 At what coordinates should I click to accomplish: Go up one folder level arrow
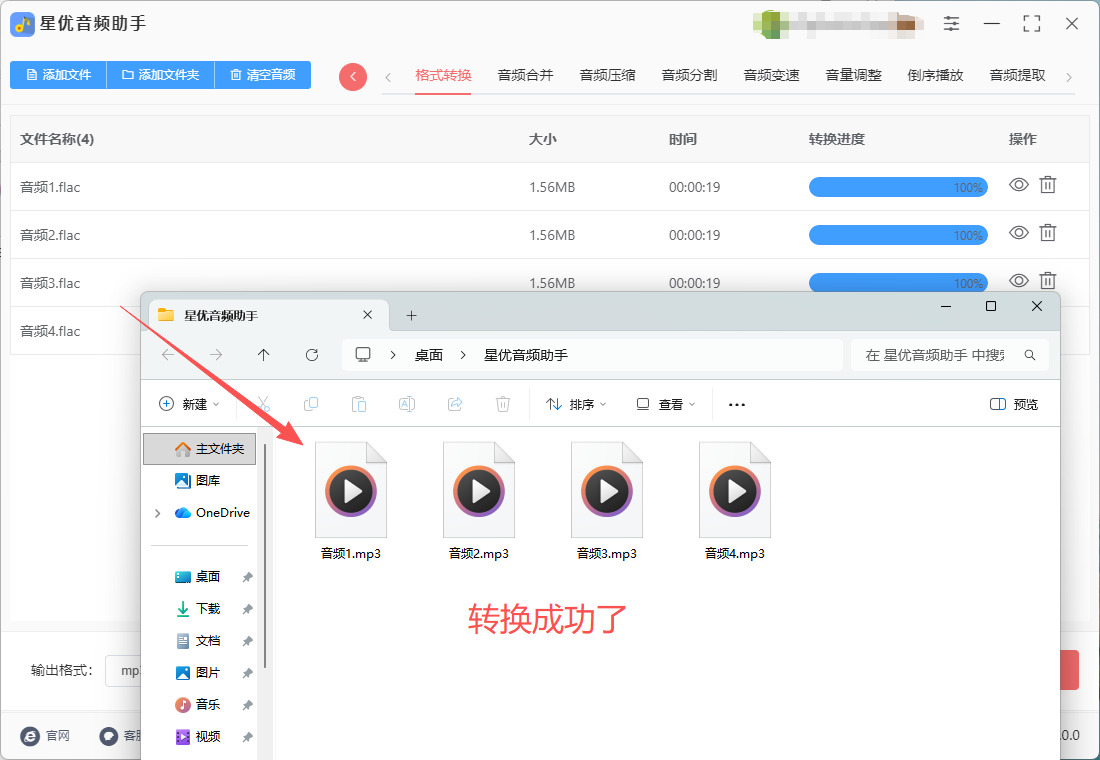(x=264, y=355)
